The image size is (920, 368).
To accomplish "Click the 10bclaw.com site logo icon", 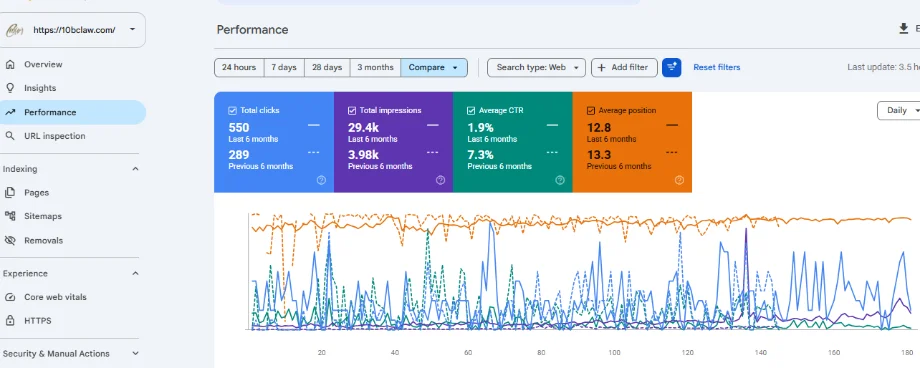I will [x=14, y=30].
